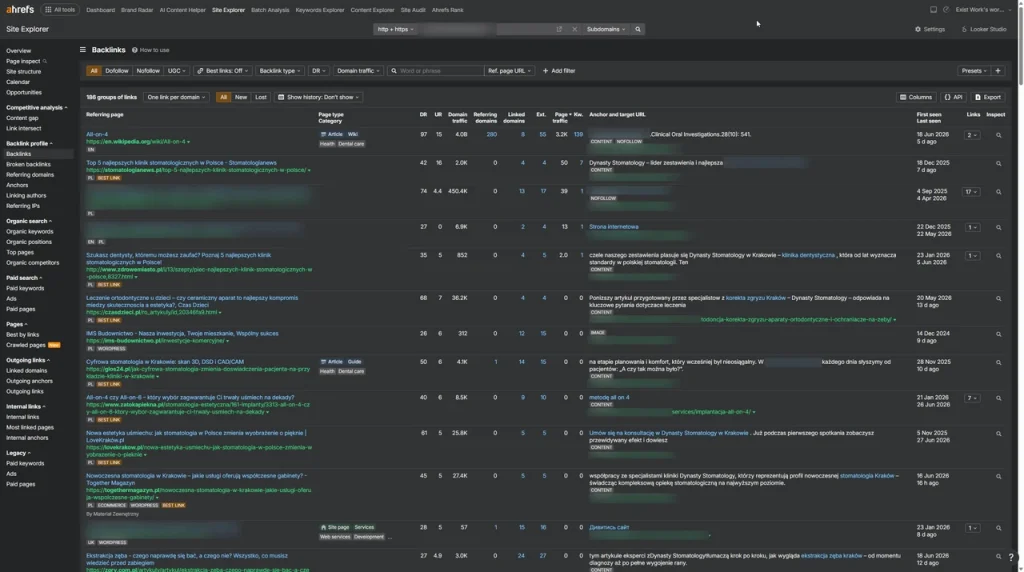Click the hamburger menu icon beside Backlinks

point(83,50)
